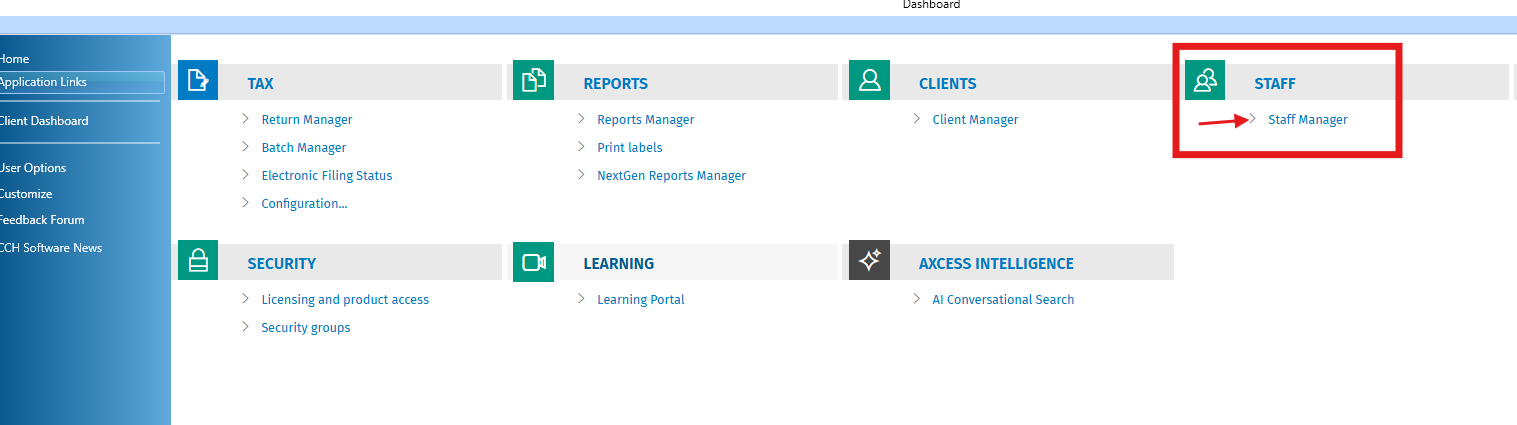Screen dimensions: 1517x425
Task: Click the Axcess Intelligence sparkle icon
Action: coord(869,260)
